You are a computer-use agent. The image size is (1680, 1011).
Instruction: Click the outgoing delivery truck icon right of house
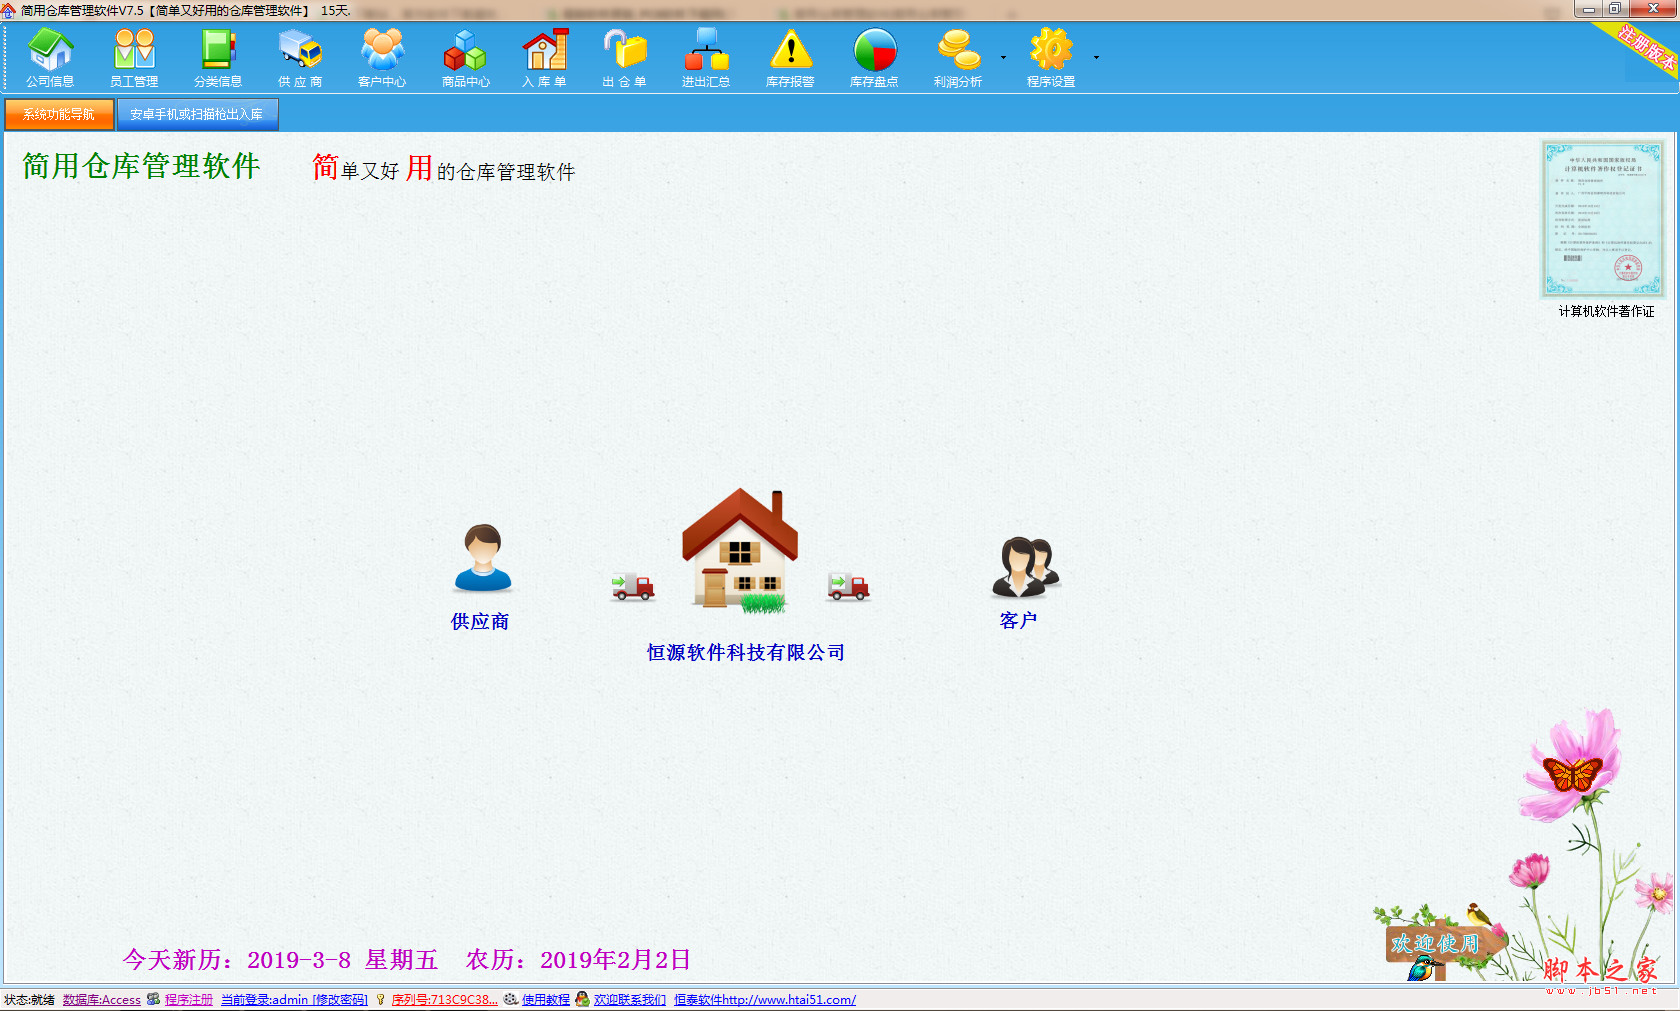(x=848, y=587)
